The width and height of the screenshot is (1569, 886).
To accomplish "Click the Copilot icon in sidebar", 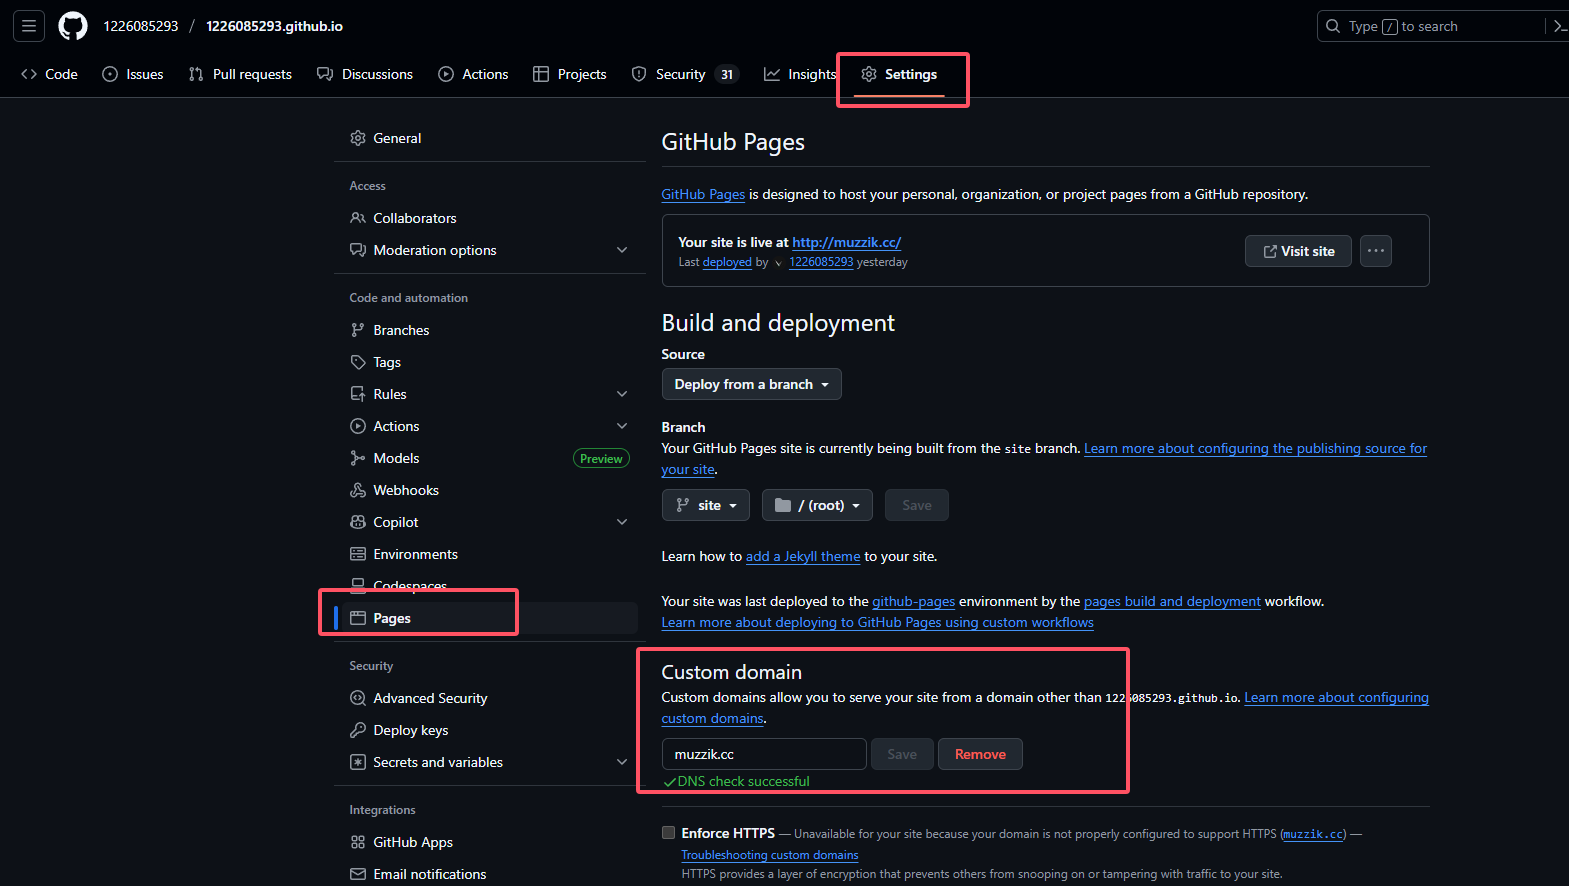I will point(358,522).
